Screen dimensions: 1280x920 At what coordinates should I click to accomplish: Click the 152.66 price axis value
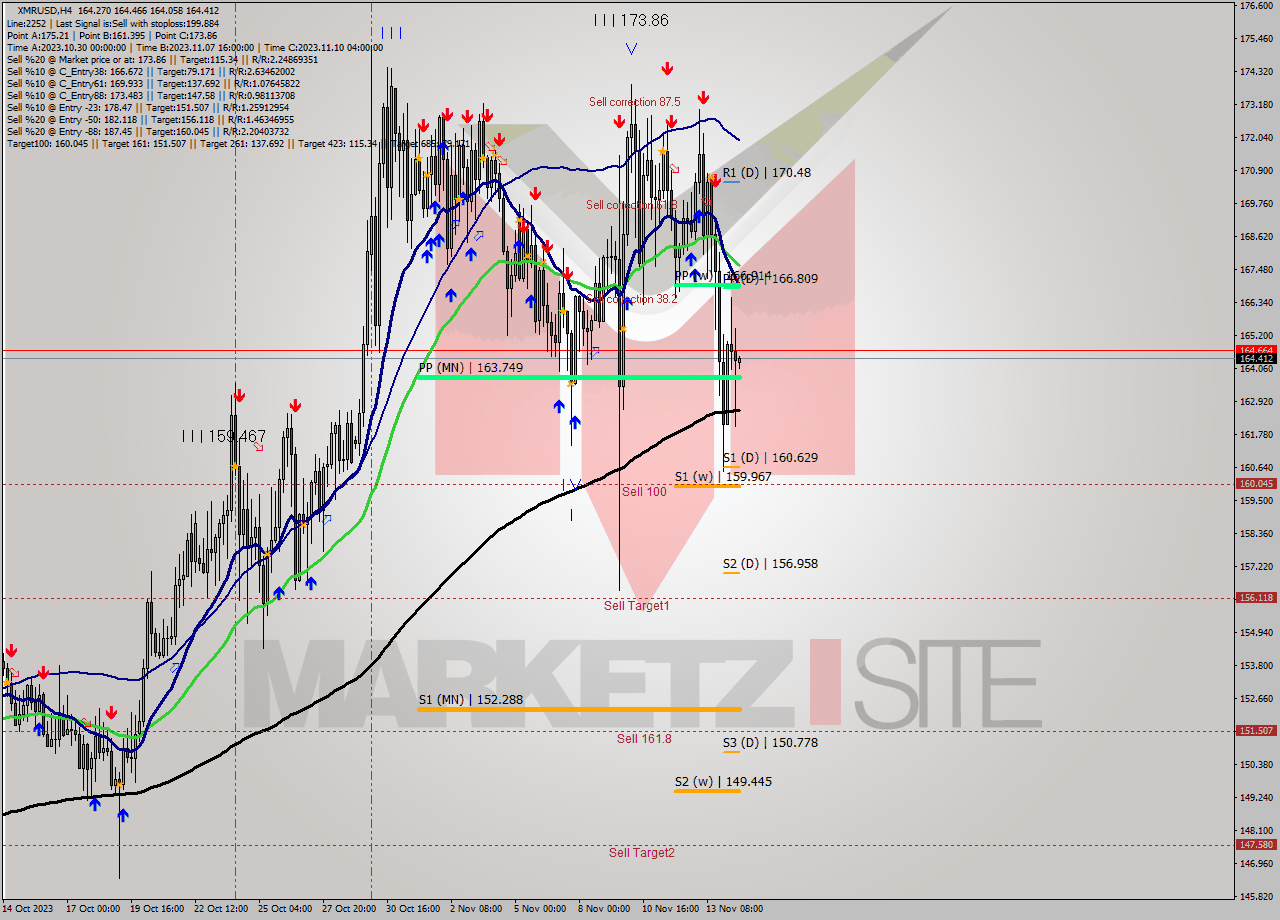(x=1256, y=699)
